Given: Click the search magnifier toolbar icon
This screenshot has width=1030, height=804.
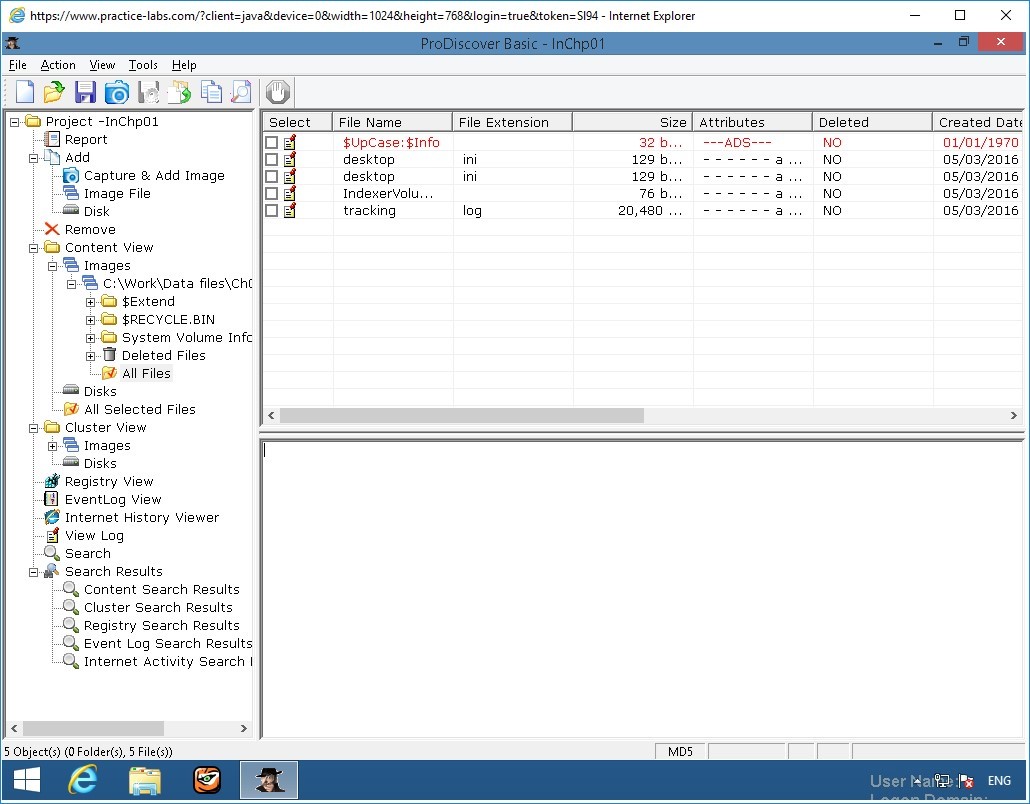Looking at the screenshot, I should click(242, 92).
